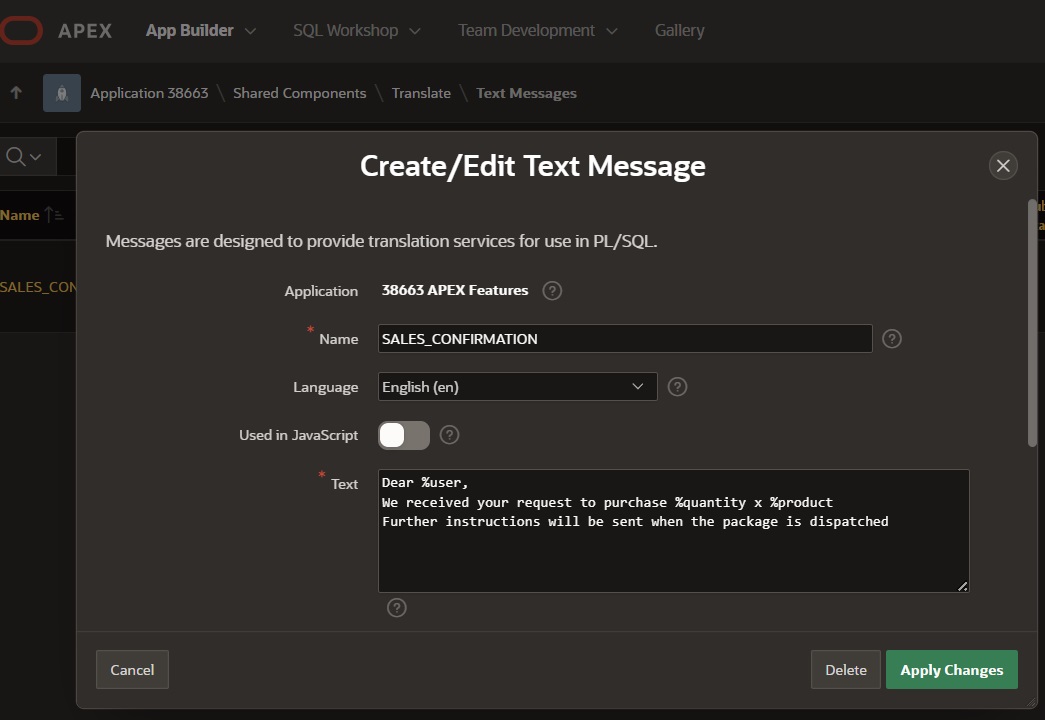Screen dimensions: 1045x720
Task: Open the SQL Workshop menu
Action: point(345,31)
